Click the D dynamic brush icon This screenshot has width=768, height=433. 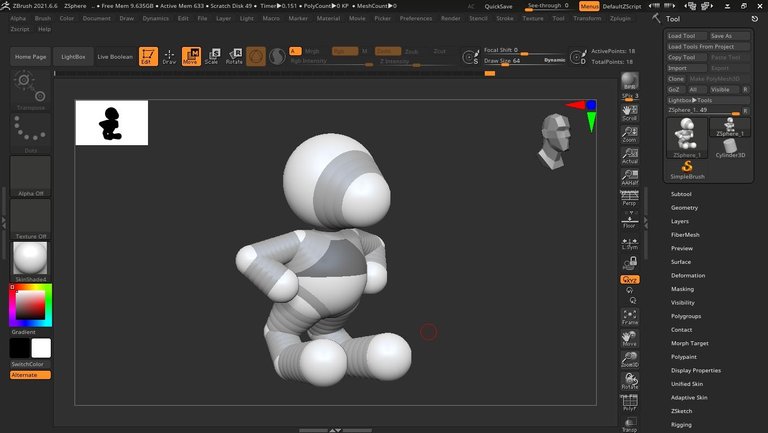[x=578, y=57]
